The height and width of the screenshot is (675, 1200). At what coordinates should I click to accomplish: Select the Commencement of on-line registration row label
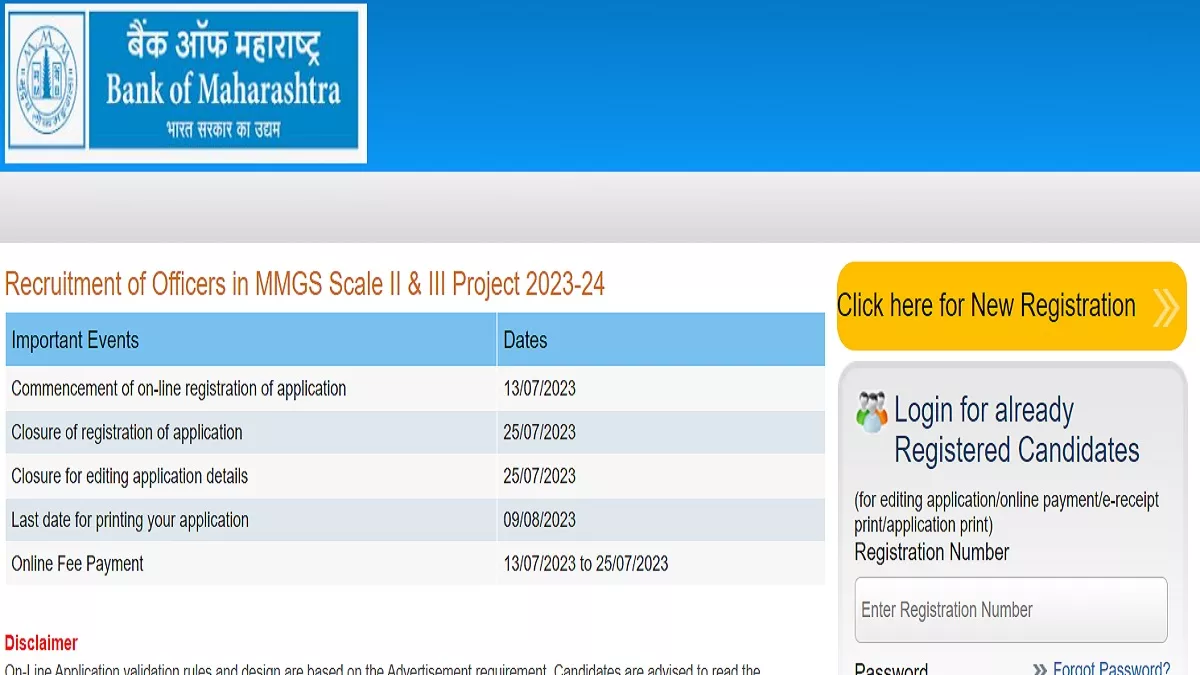(x=179, y=388)
